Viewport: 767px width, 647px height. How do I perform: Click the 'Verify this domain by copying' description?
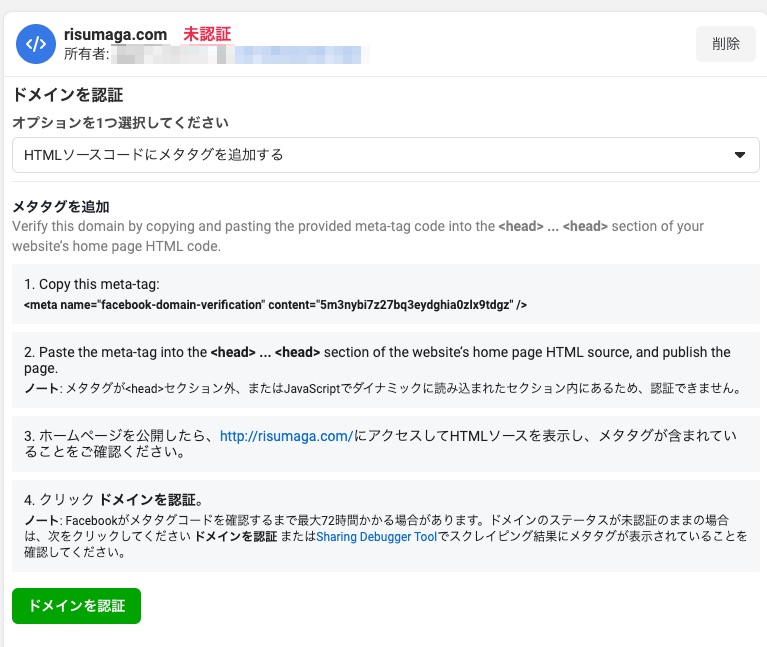[358, 236]
